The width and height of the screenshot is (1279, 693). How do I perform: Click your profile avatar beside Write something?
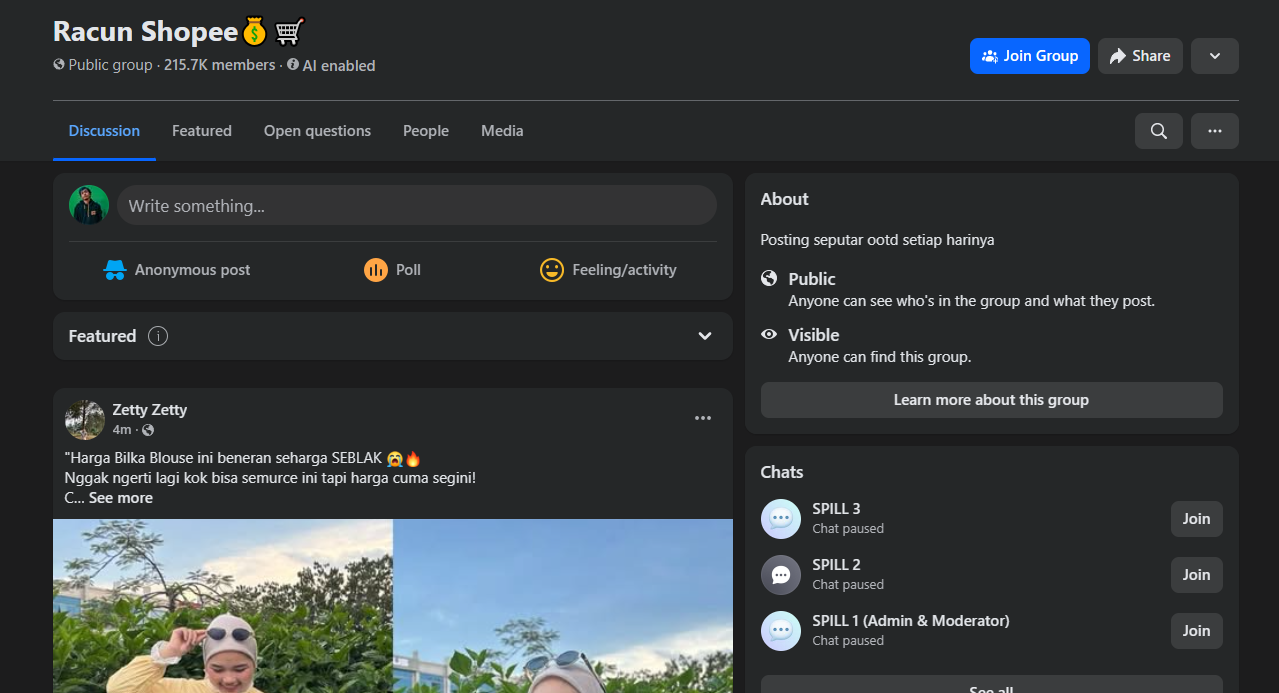point(89,205)
